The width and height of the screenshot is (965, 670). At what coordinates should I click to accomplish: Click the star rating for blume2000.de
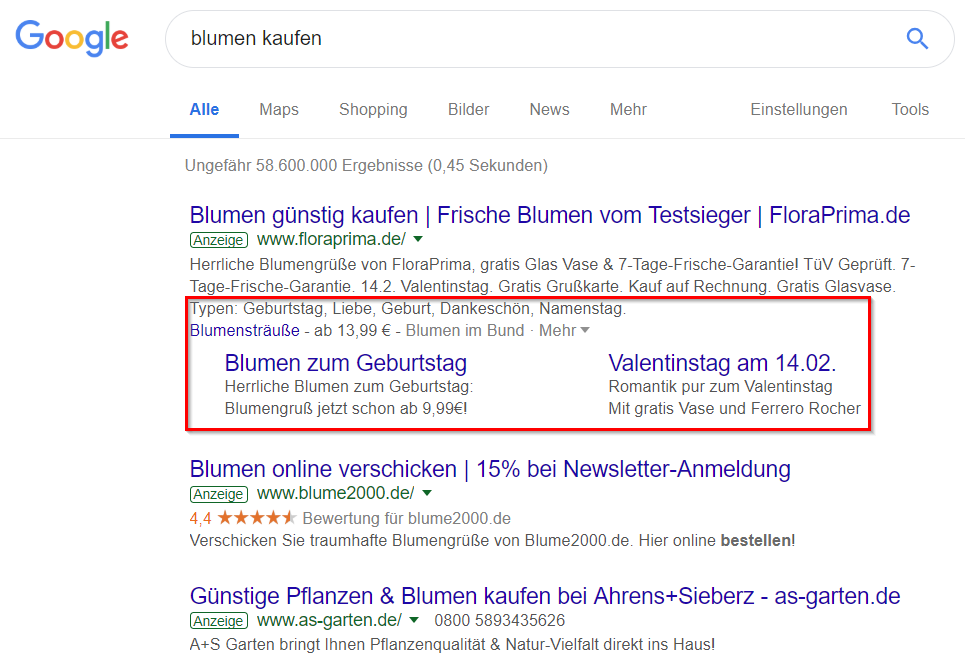coord(256,518)
